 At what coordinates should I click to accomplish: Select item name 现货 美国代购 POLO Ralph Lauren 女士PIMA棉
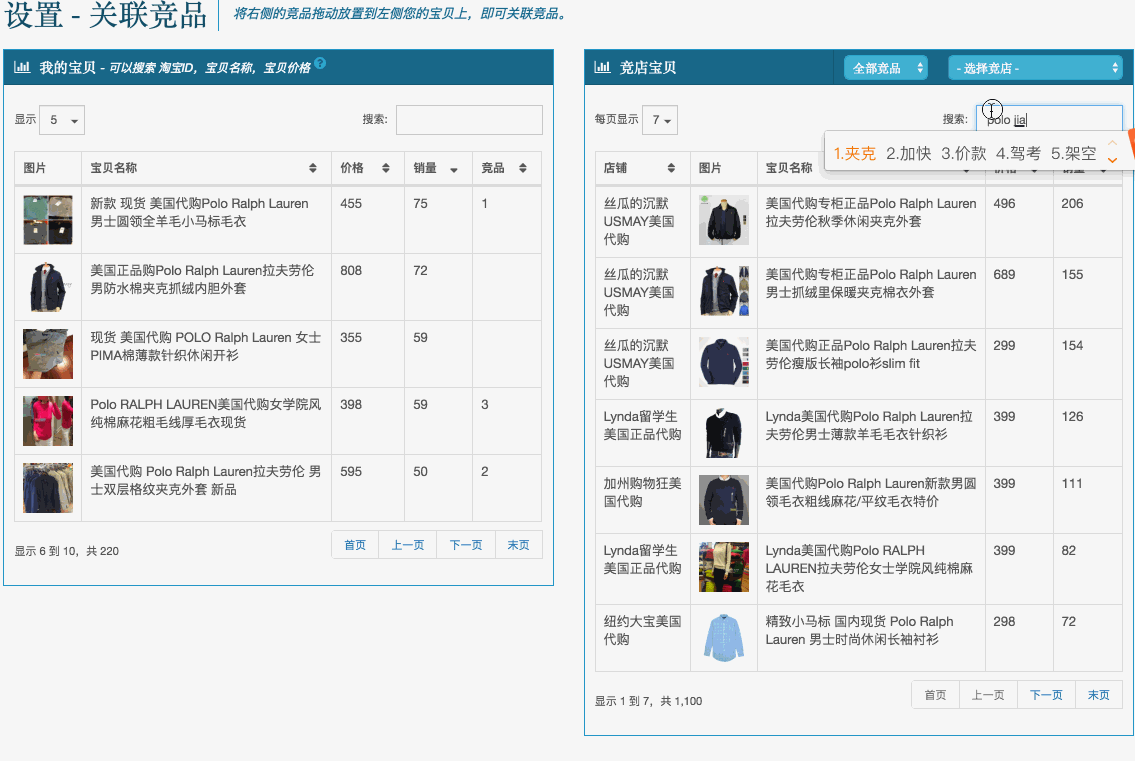click(206, 347)
